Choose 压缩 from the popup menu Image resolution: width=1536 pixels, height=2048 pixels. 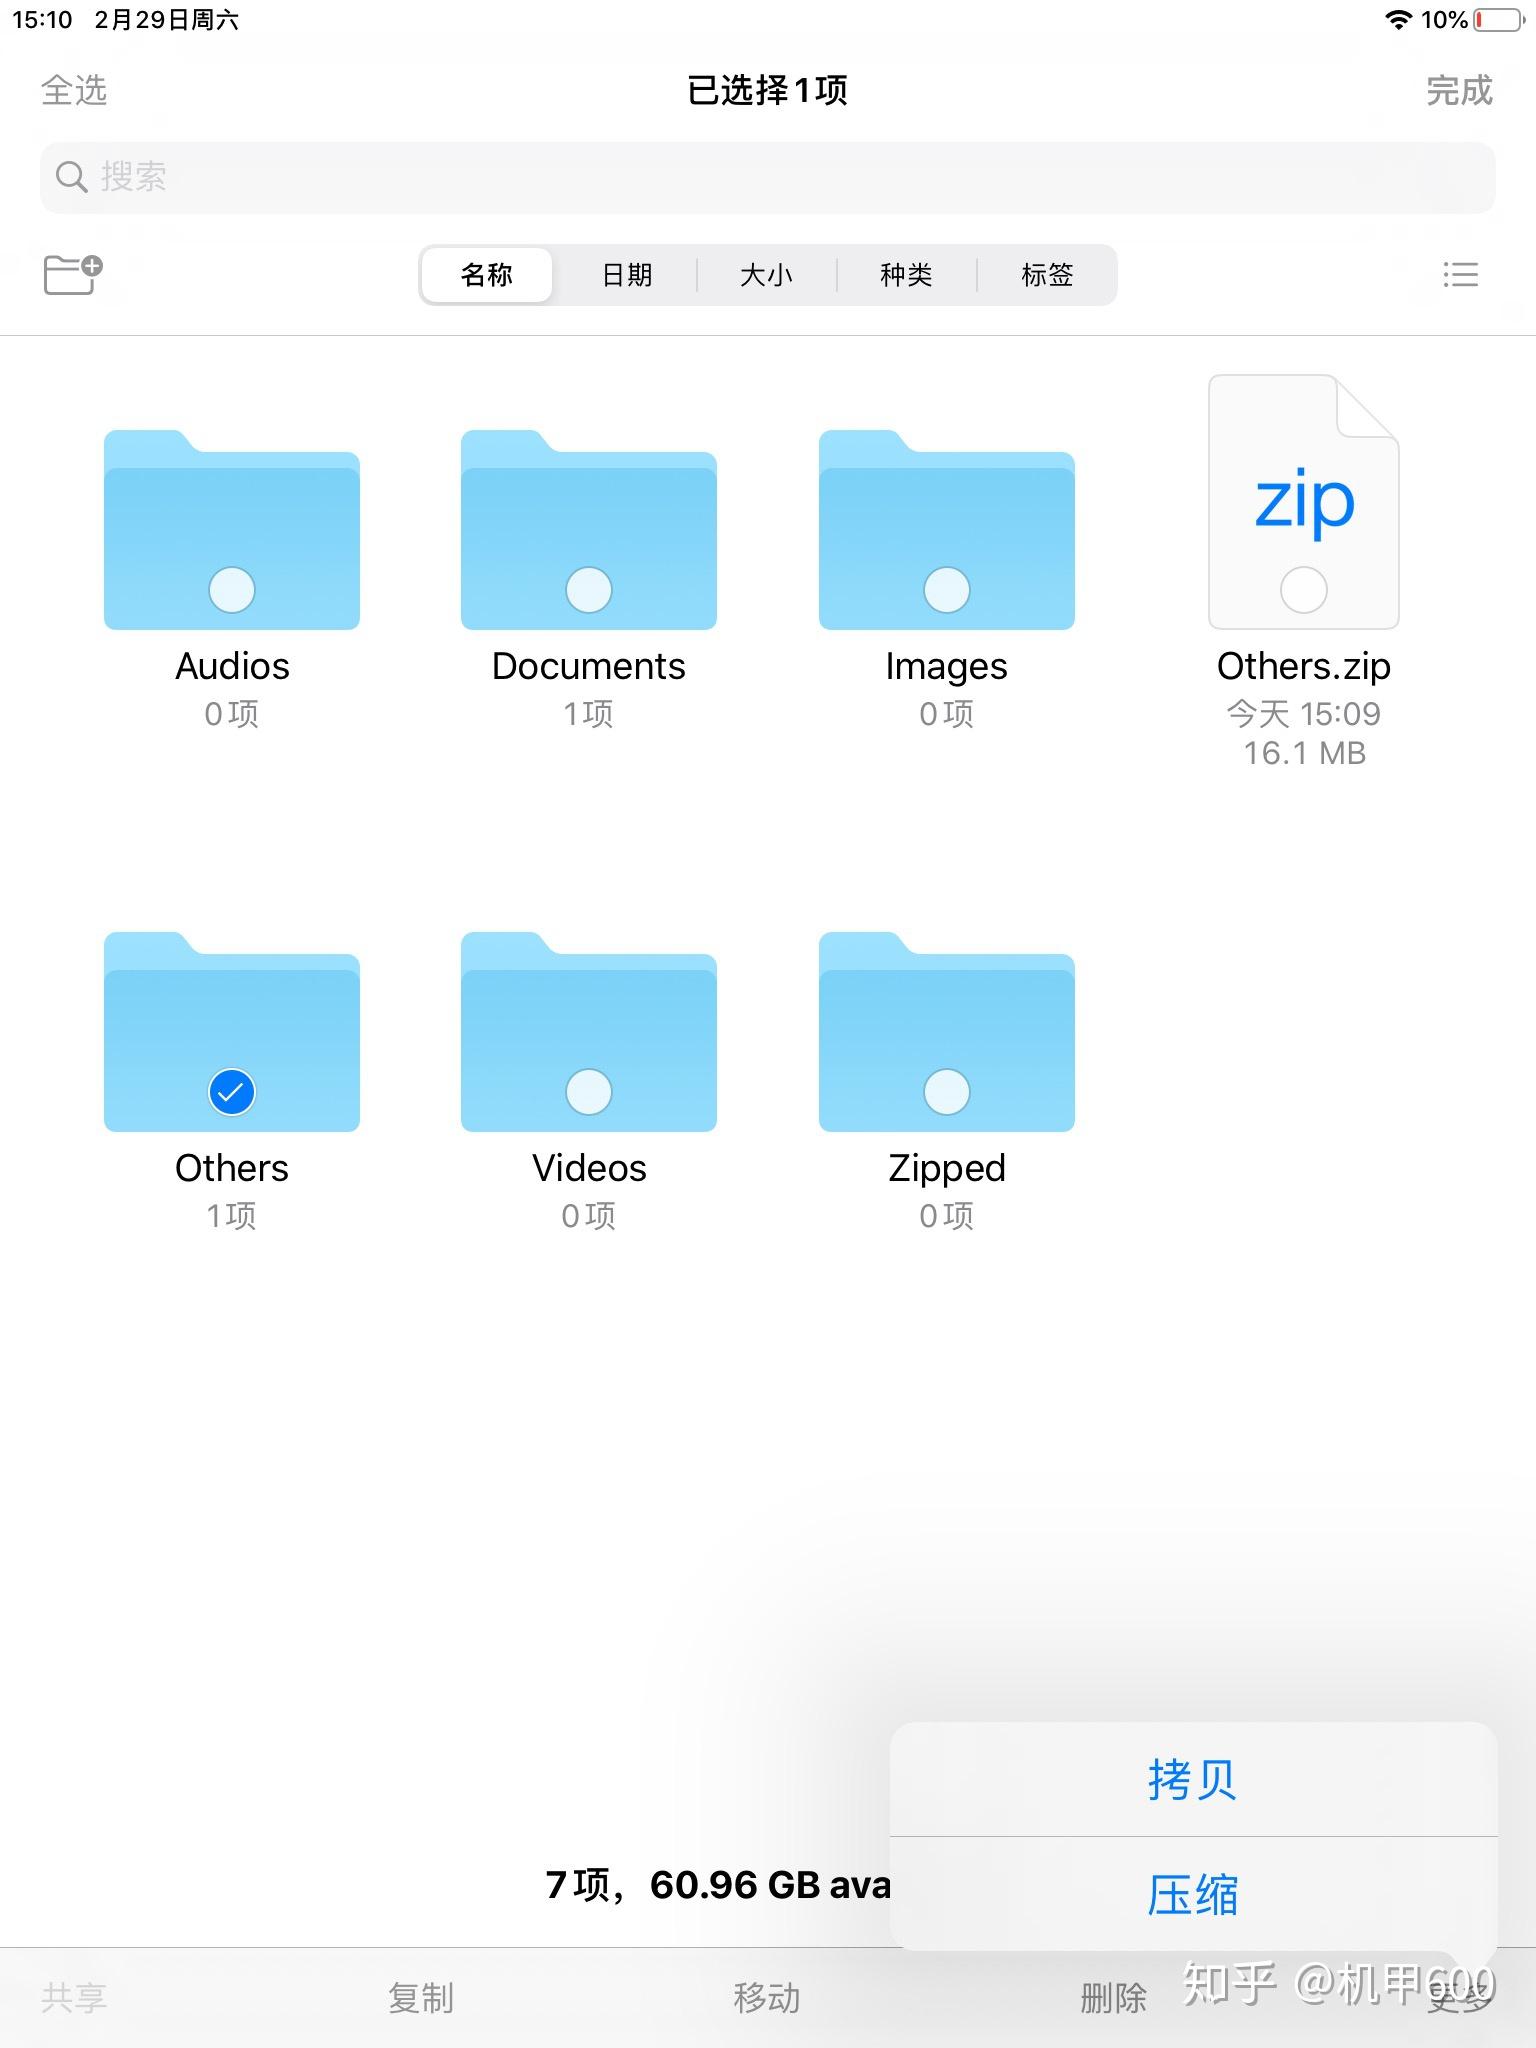pos(1193,1894)
